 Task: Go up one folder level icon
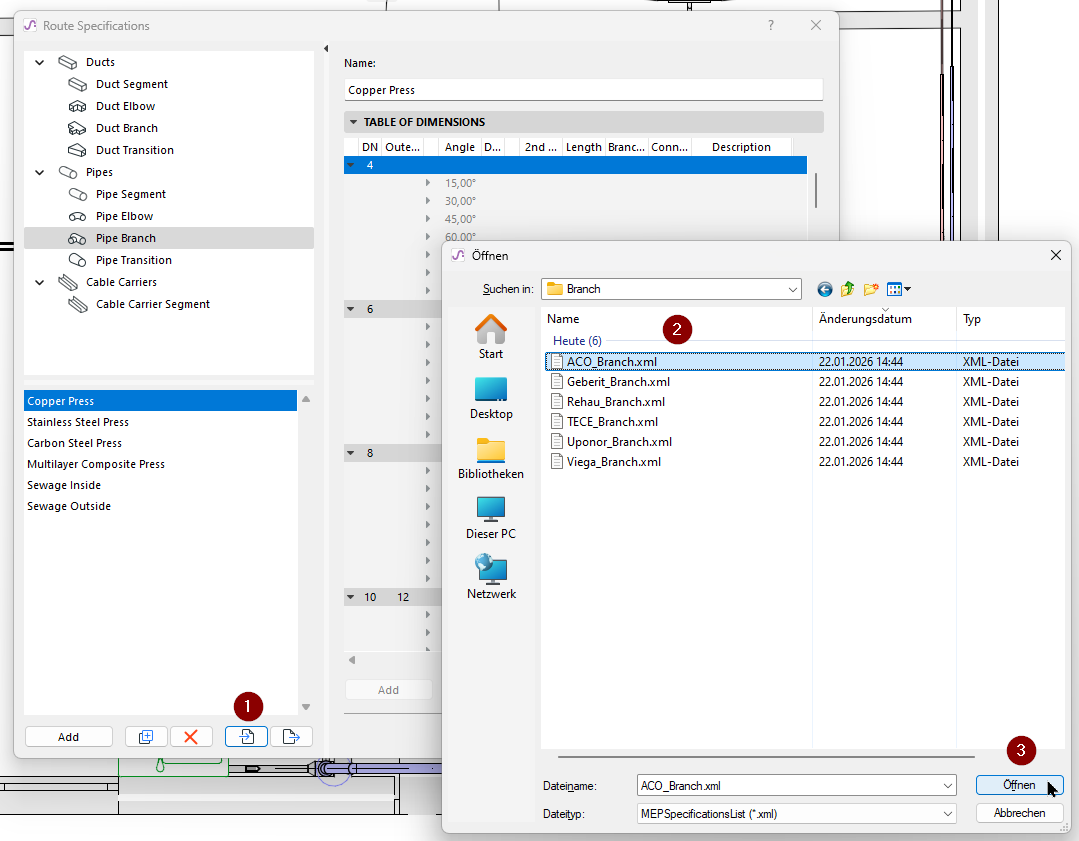click(848, 289)
